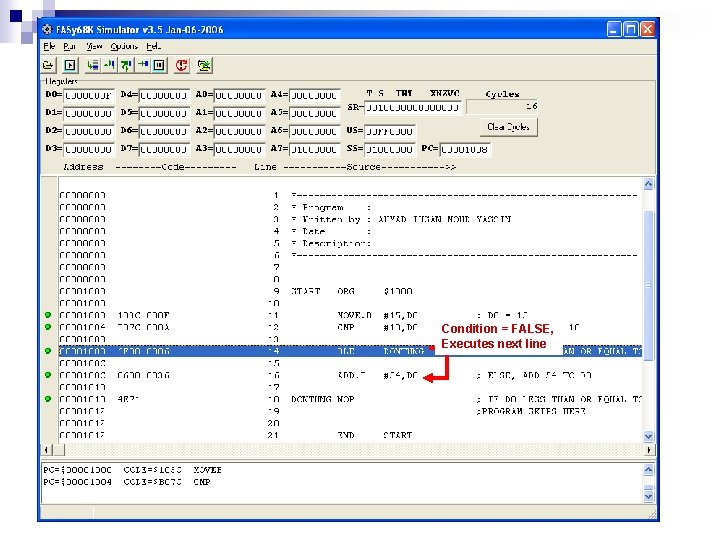The image size is (720, 540).
Task: Click the D2 register field
Action: click(x=88, y=131)
